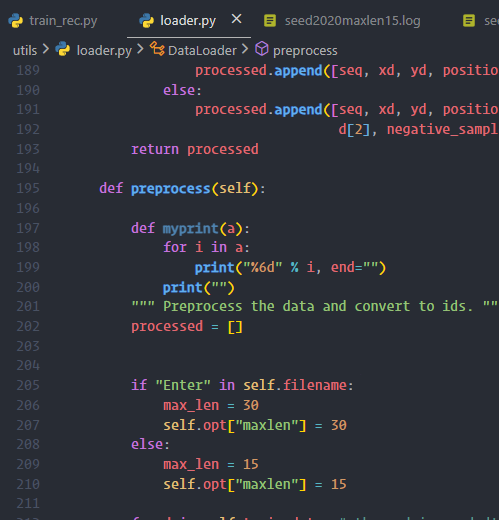Click the loader.py breadcrumb item
499x520 pixels.
104,51
